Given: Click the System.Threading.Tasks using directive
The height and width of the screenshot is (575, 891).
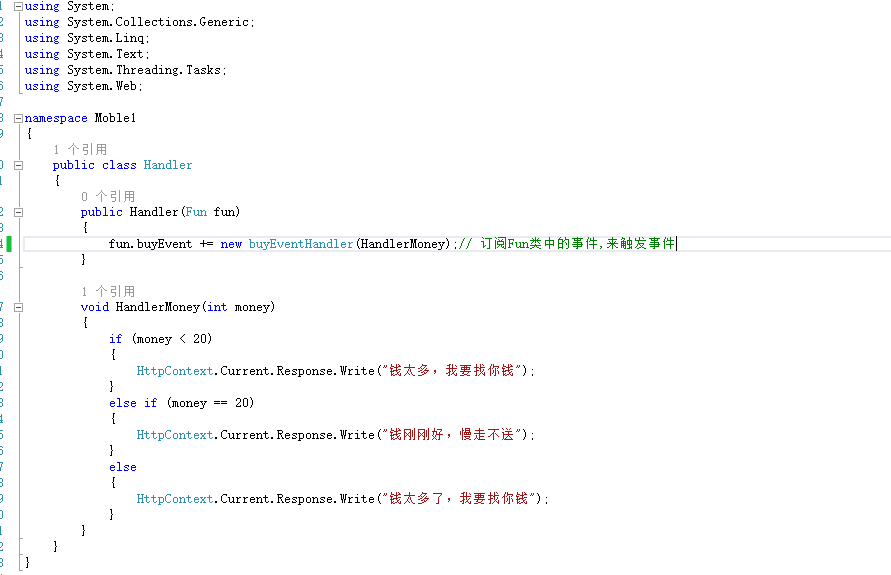Looking at the screenshot, I should click(x=125, y=70).
